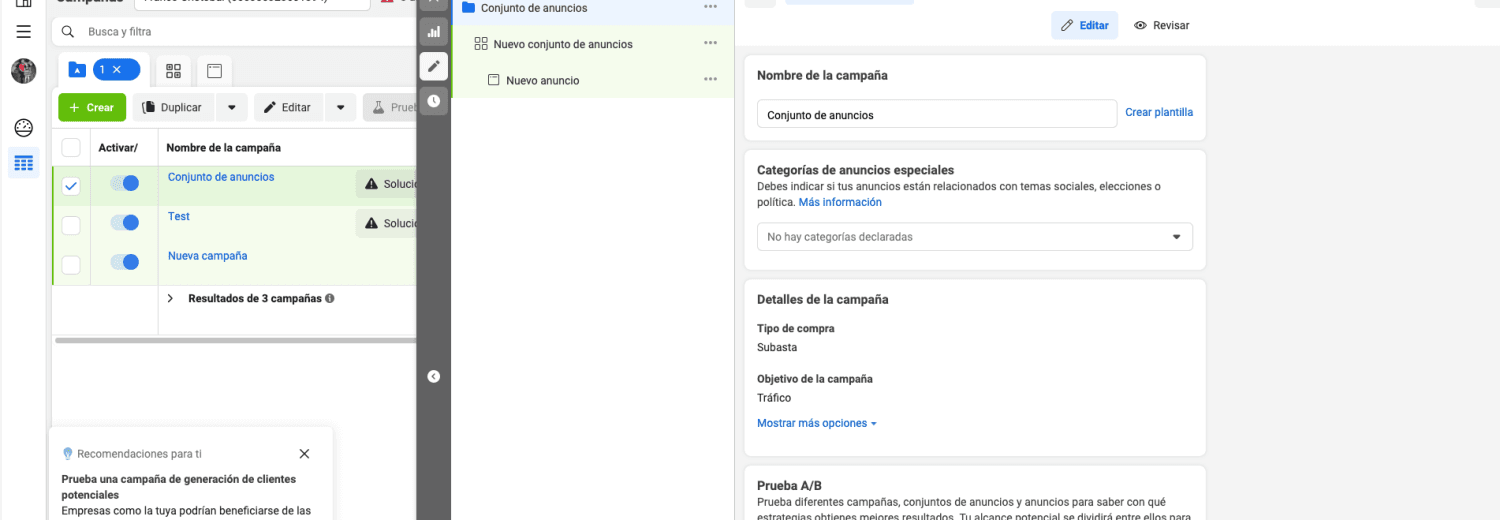The height and width of the screenshot is (520, 1500).
Task: Open the history clock icon
Action: 433,101
